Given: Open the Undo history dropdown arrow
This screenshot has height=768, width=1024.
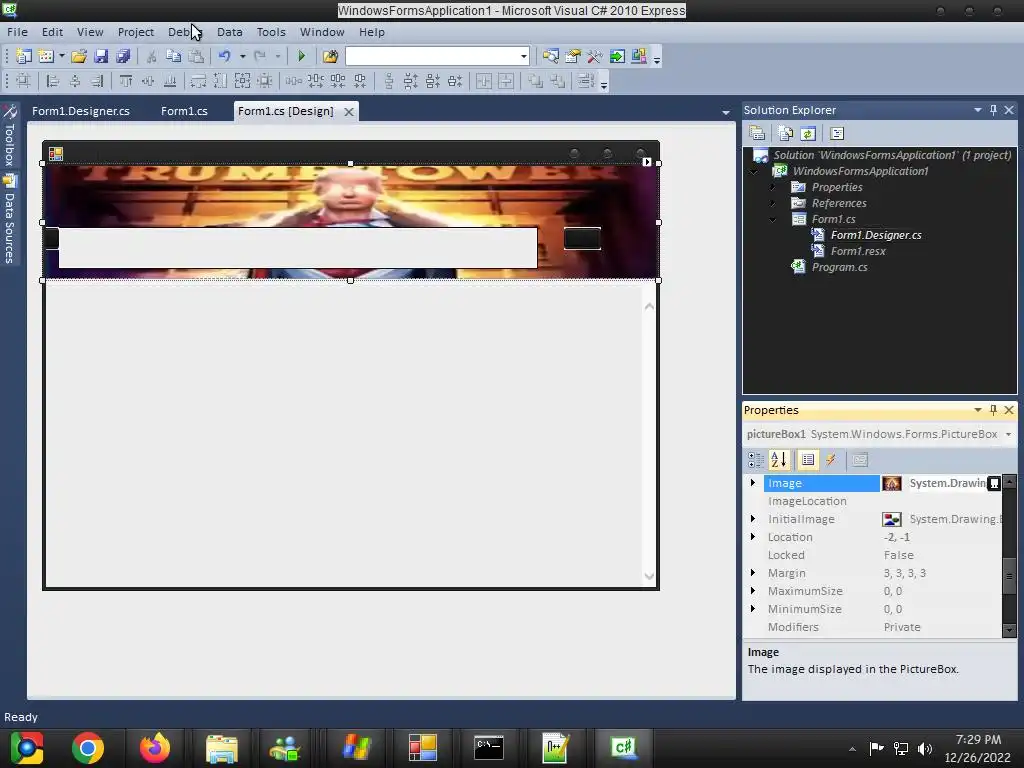Looking at the screenshot, I should [x=242, y=56].
